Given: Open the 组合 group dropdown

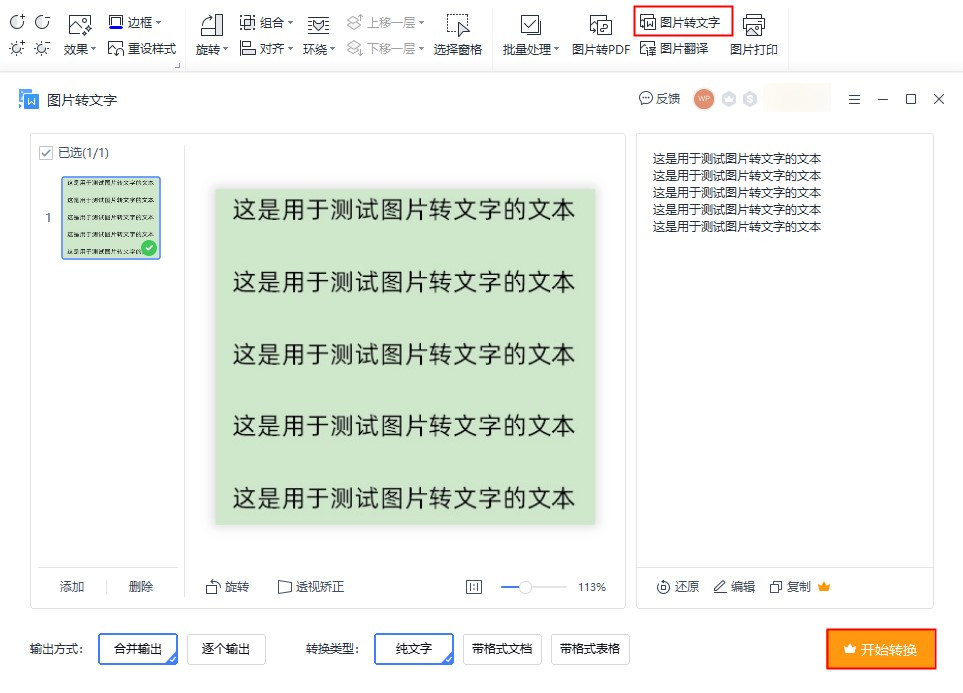Looking at the screenshot, I should pos(266,23).
